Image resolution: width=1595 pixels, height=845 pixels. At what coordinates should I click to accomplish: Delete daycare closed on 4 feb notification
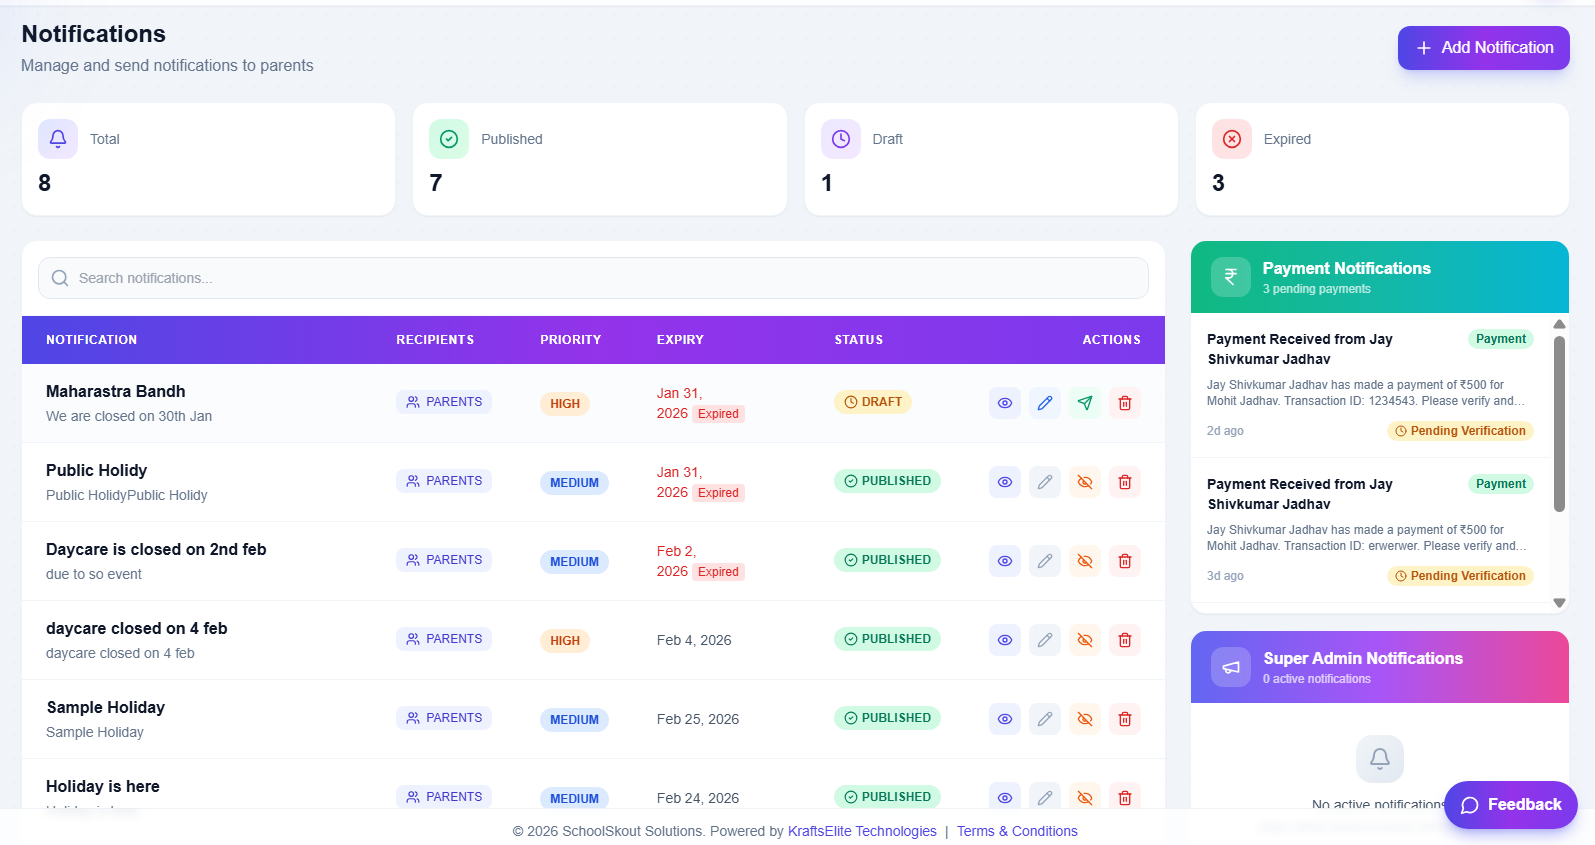(1125, 640)
